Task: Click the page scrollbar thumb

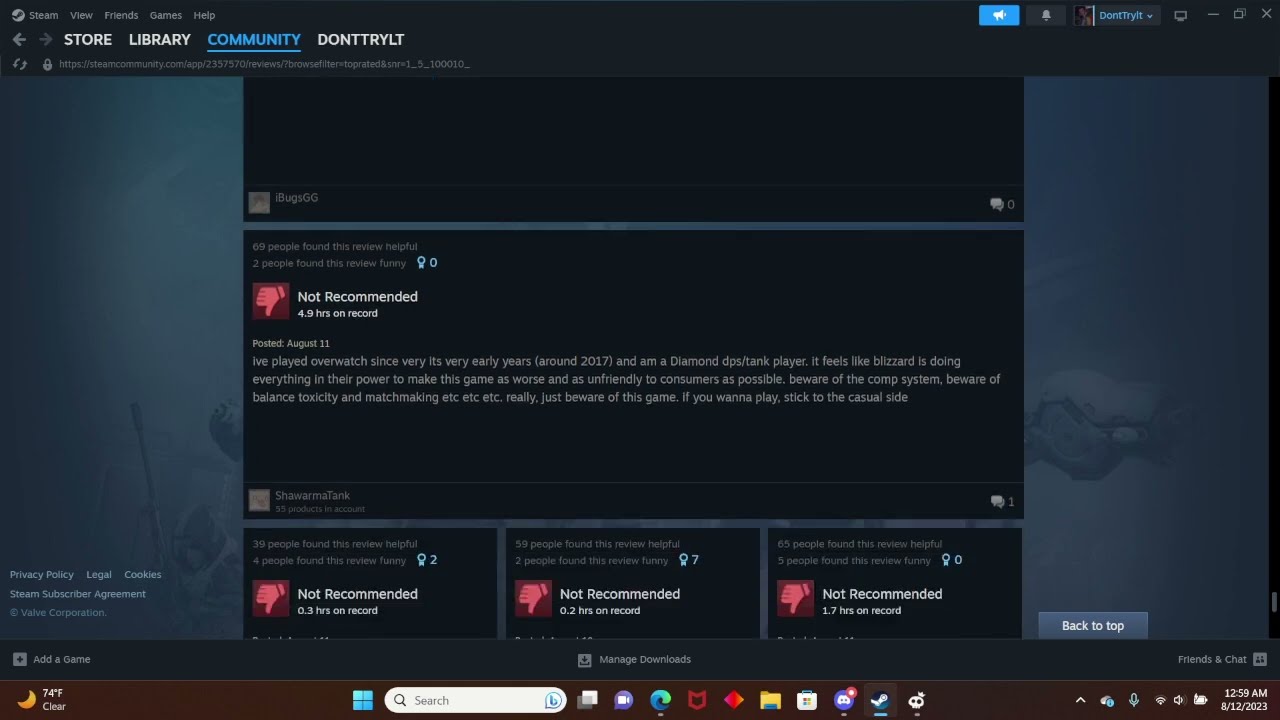Action: point(1274,601)
